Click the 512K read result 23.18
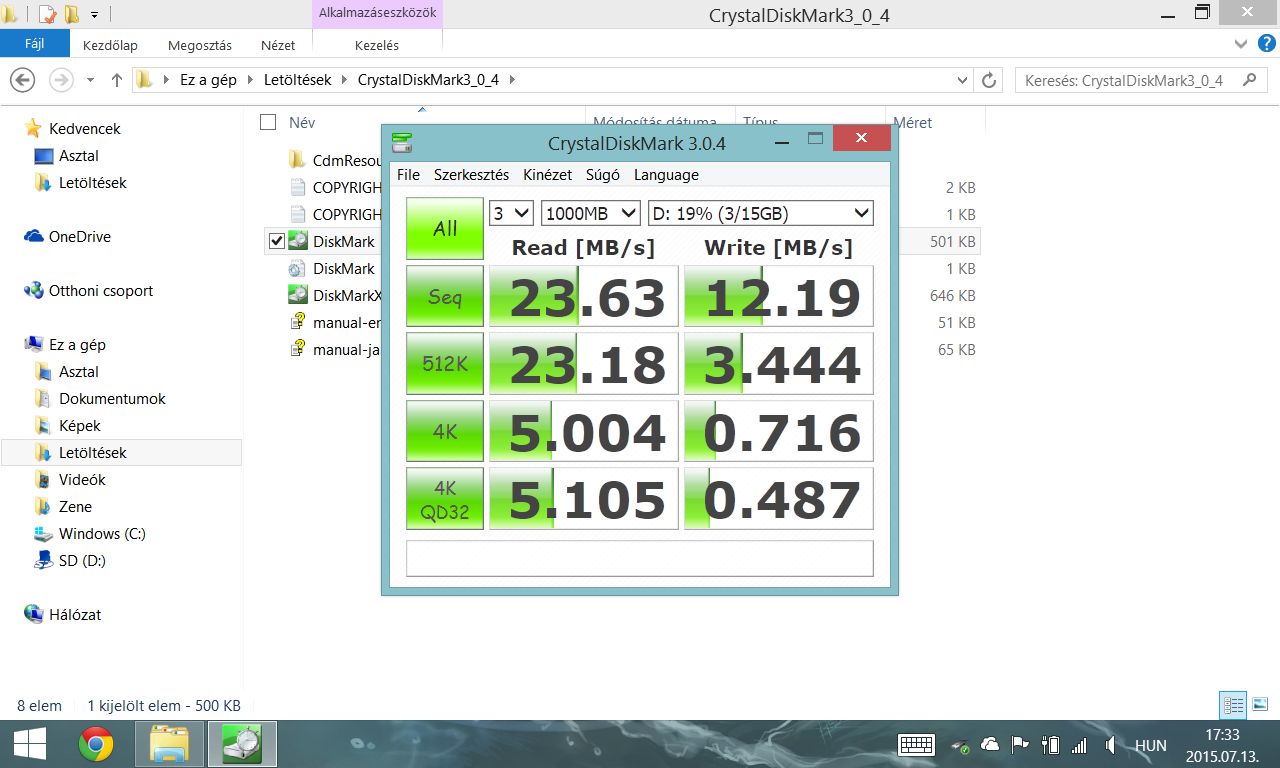Viewport: 1280px width, 768px height. point(584,364)
